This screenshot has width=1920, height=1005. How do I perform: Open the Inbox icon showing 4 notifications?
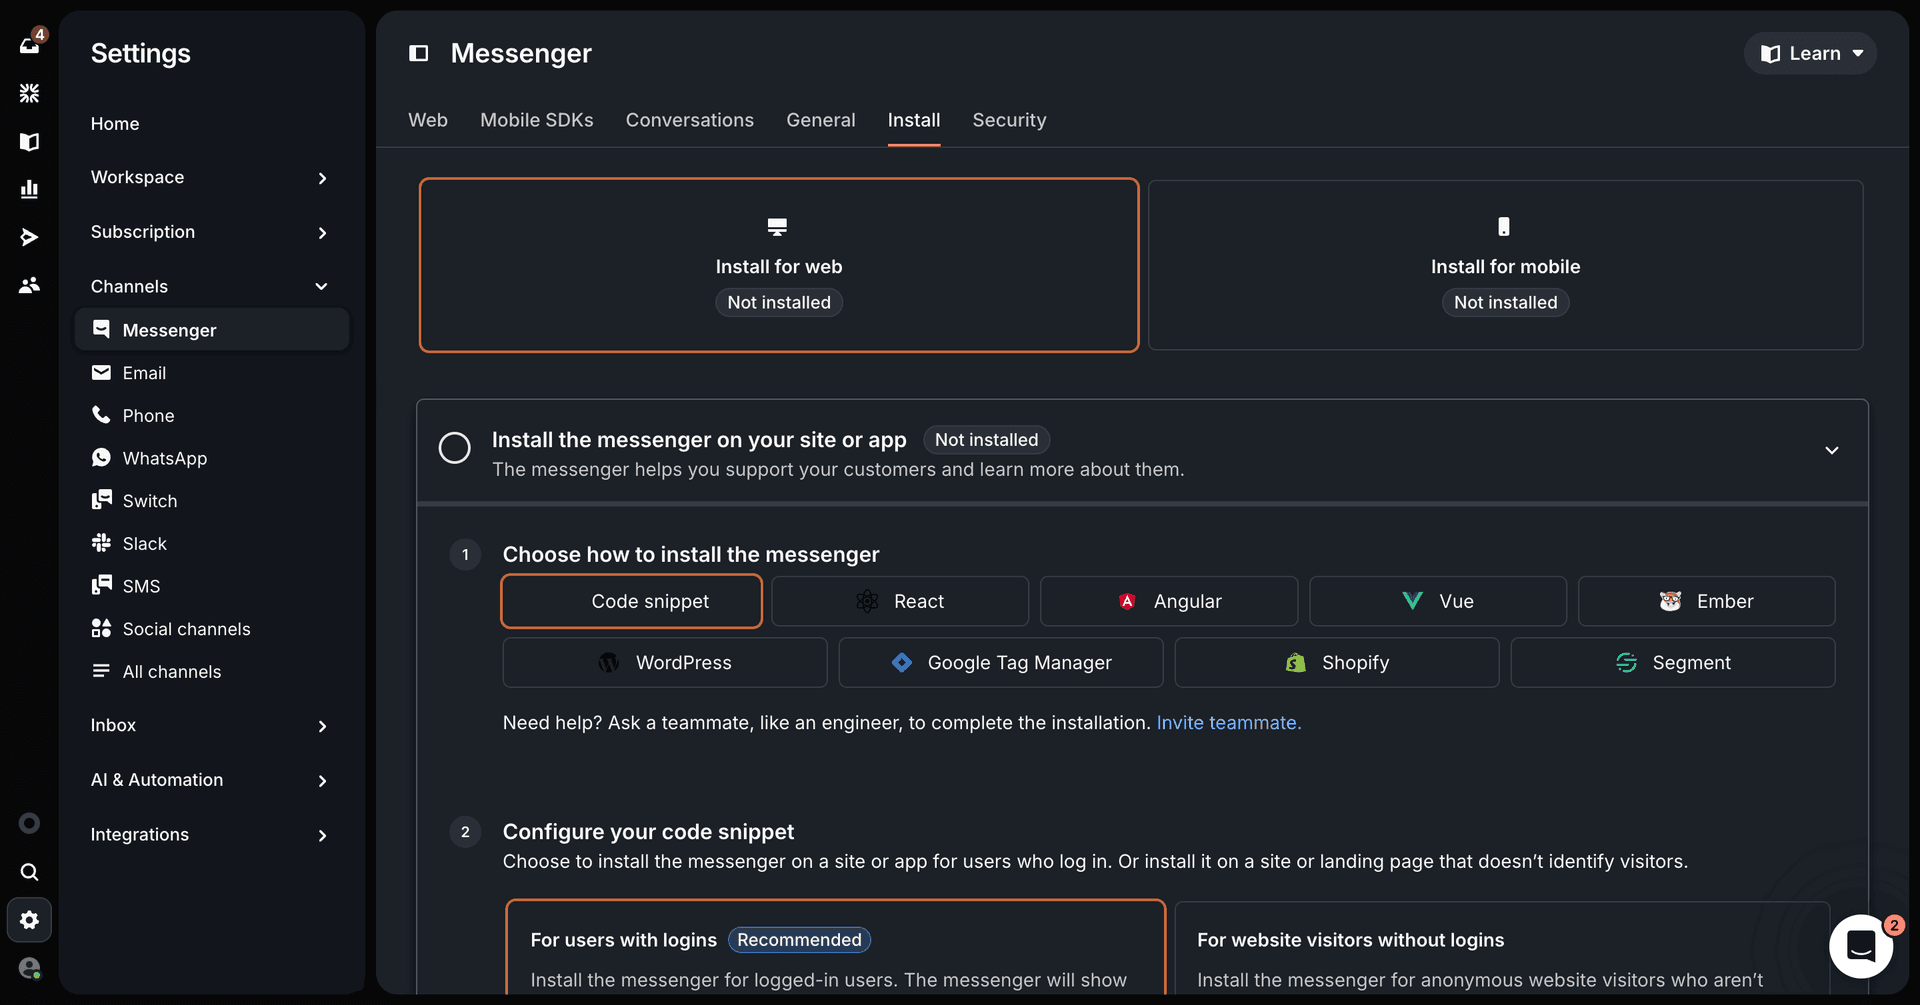tap(29, 45)
